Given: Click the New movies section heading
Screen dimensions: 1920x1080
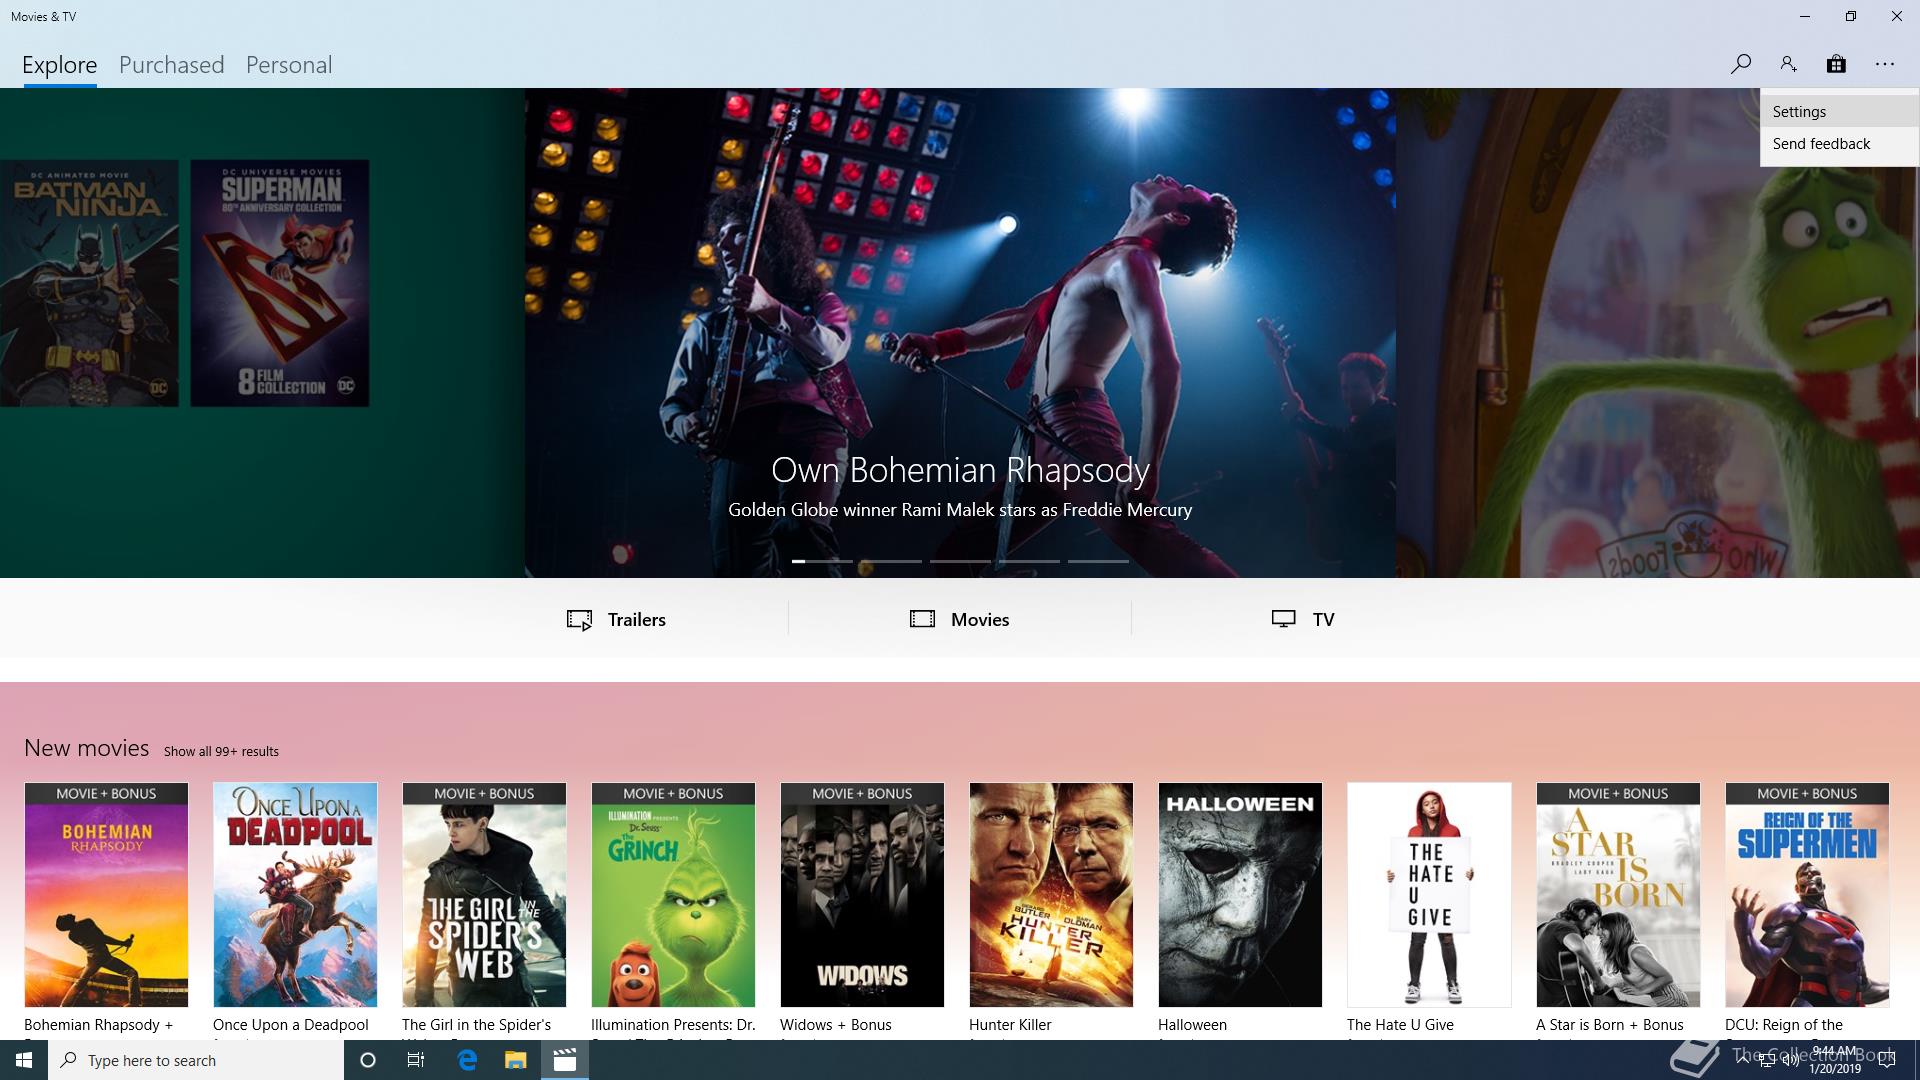Looking at the screenshot, I should point(86,748).
